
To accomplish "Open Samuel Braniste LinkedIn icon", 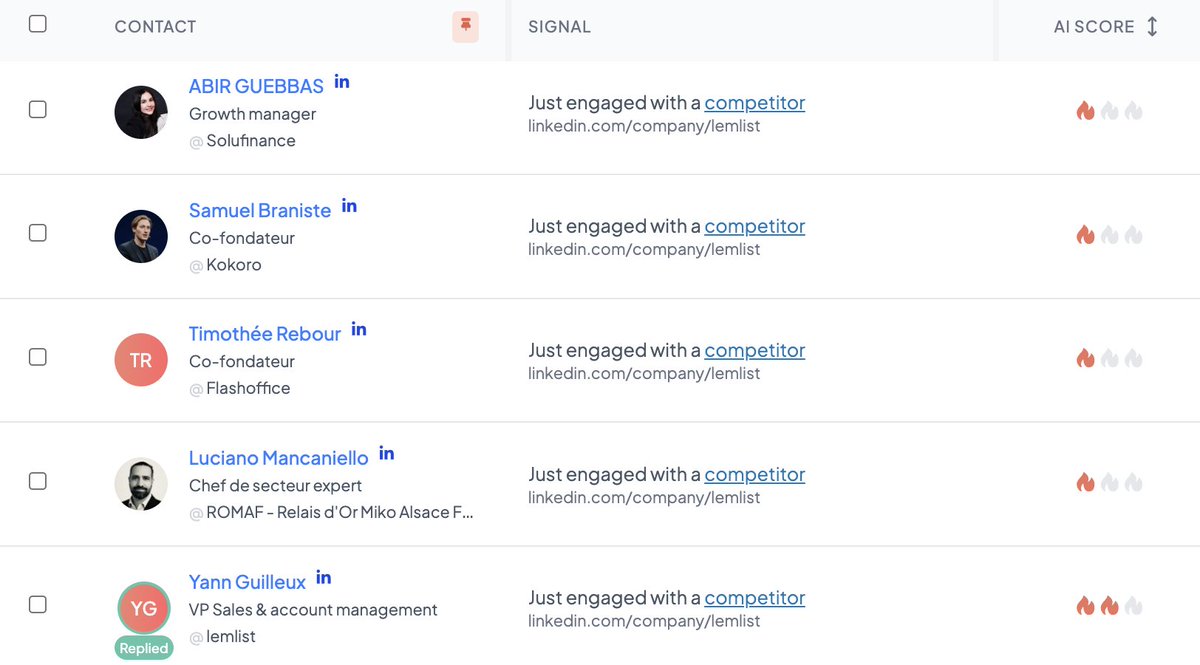I will (349, 206).
